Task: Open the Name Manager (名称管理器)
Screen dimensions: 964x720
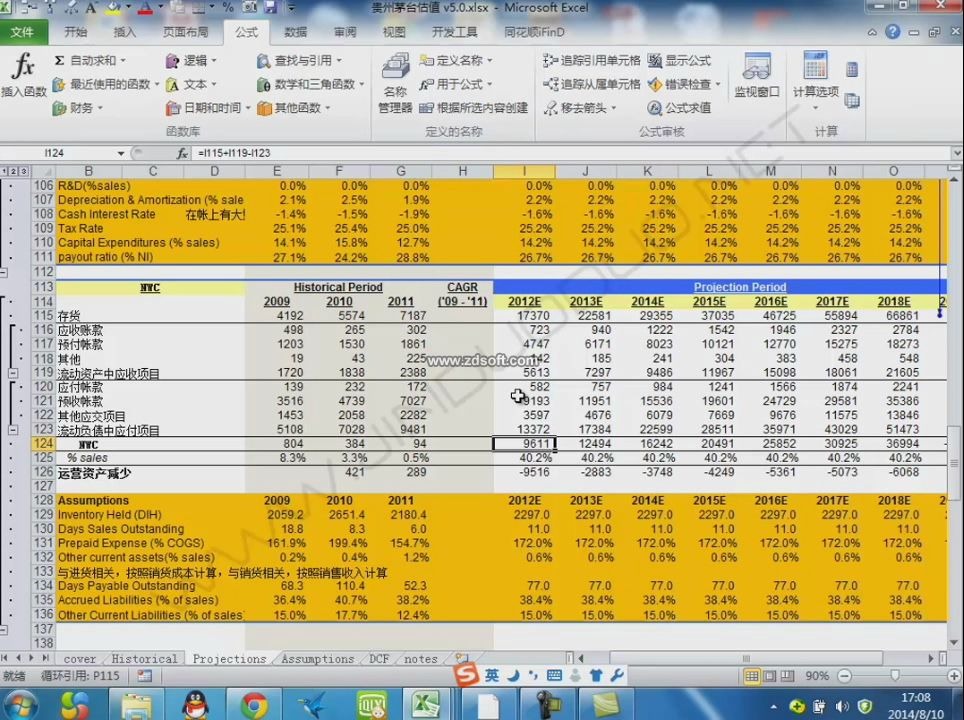Action: pyautogui.click(x=395, y=84)
